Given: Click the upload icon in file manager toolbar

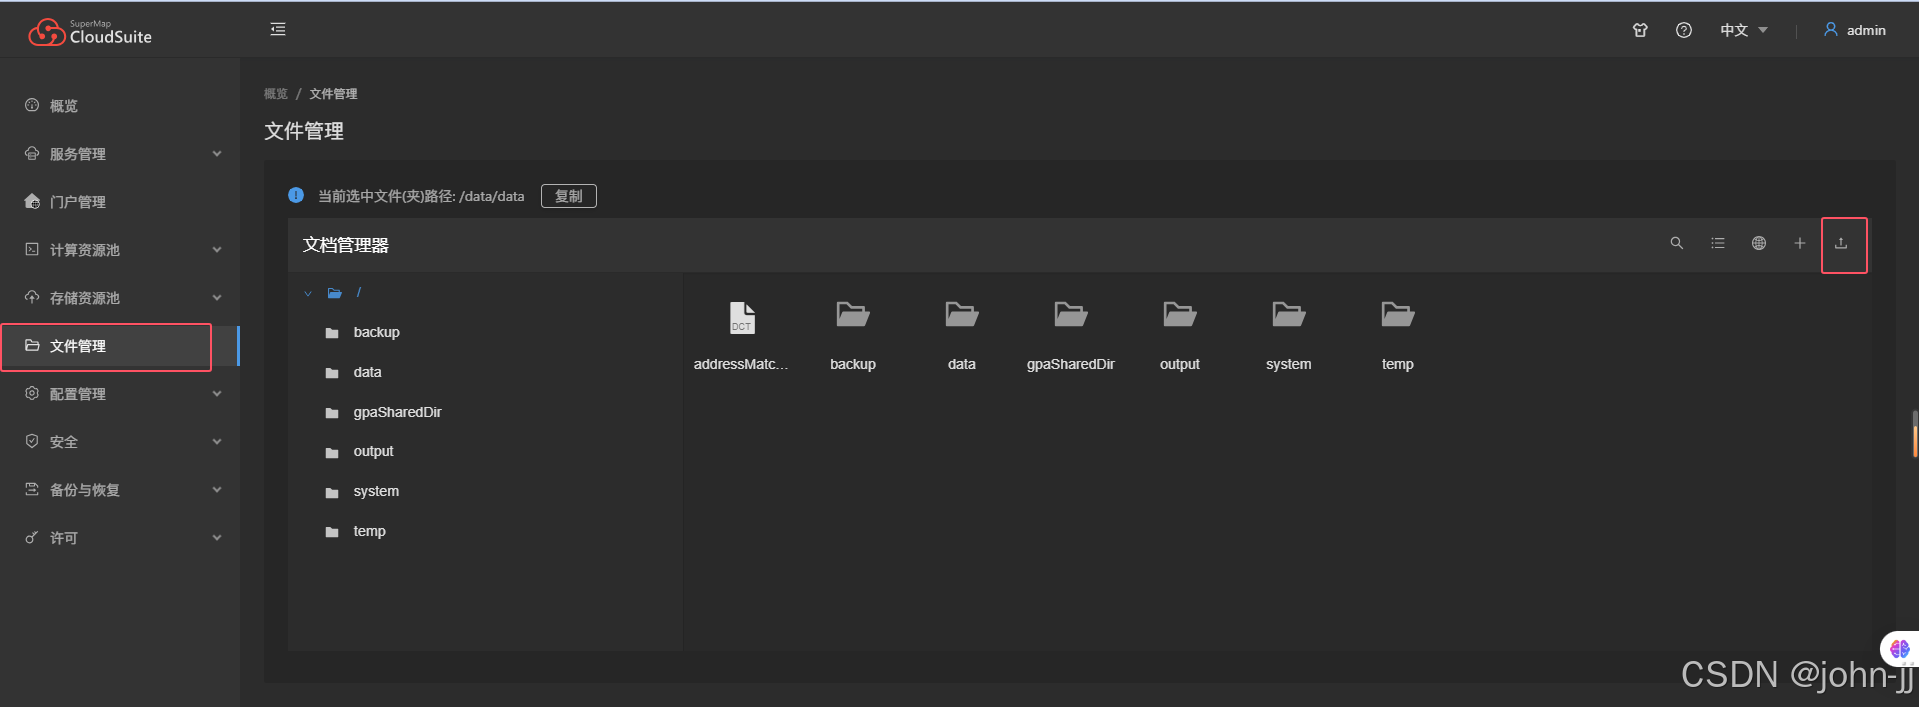Looking at the screenshot, I should pos(1841,243).
